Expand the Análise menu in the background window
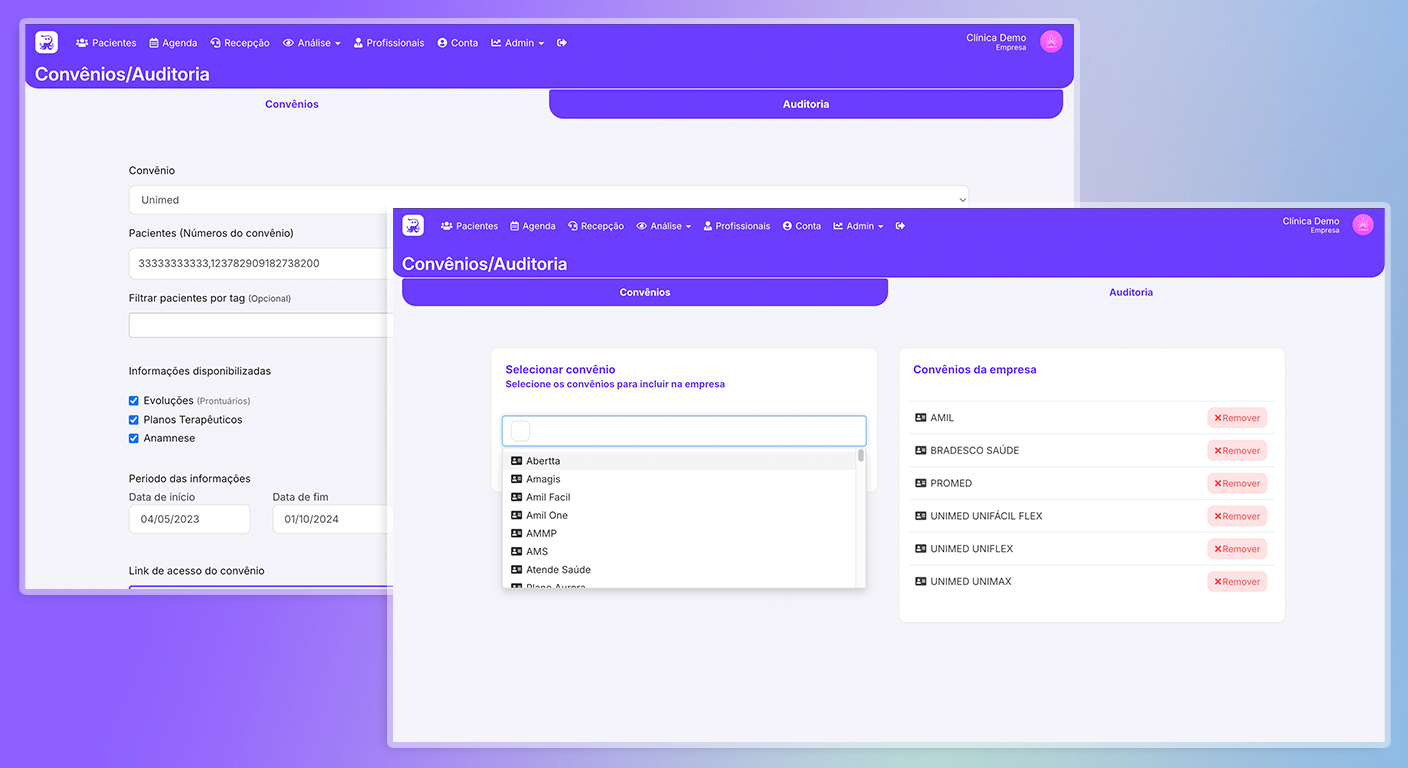 click(x=311, y=43)
